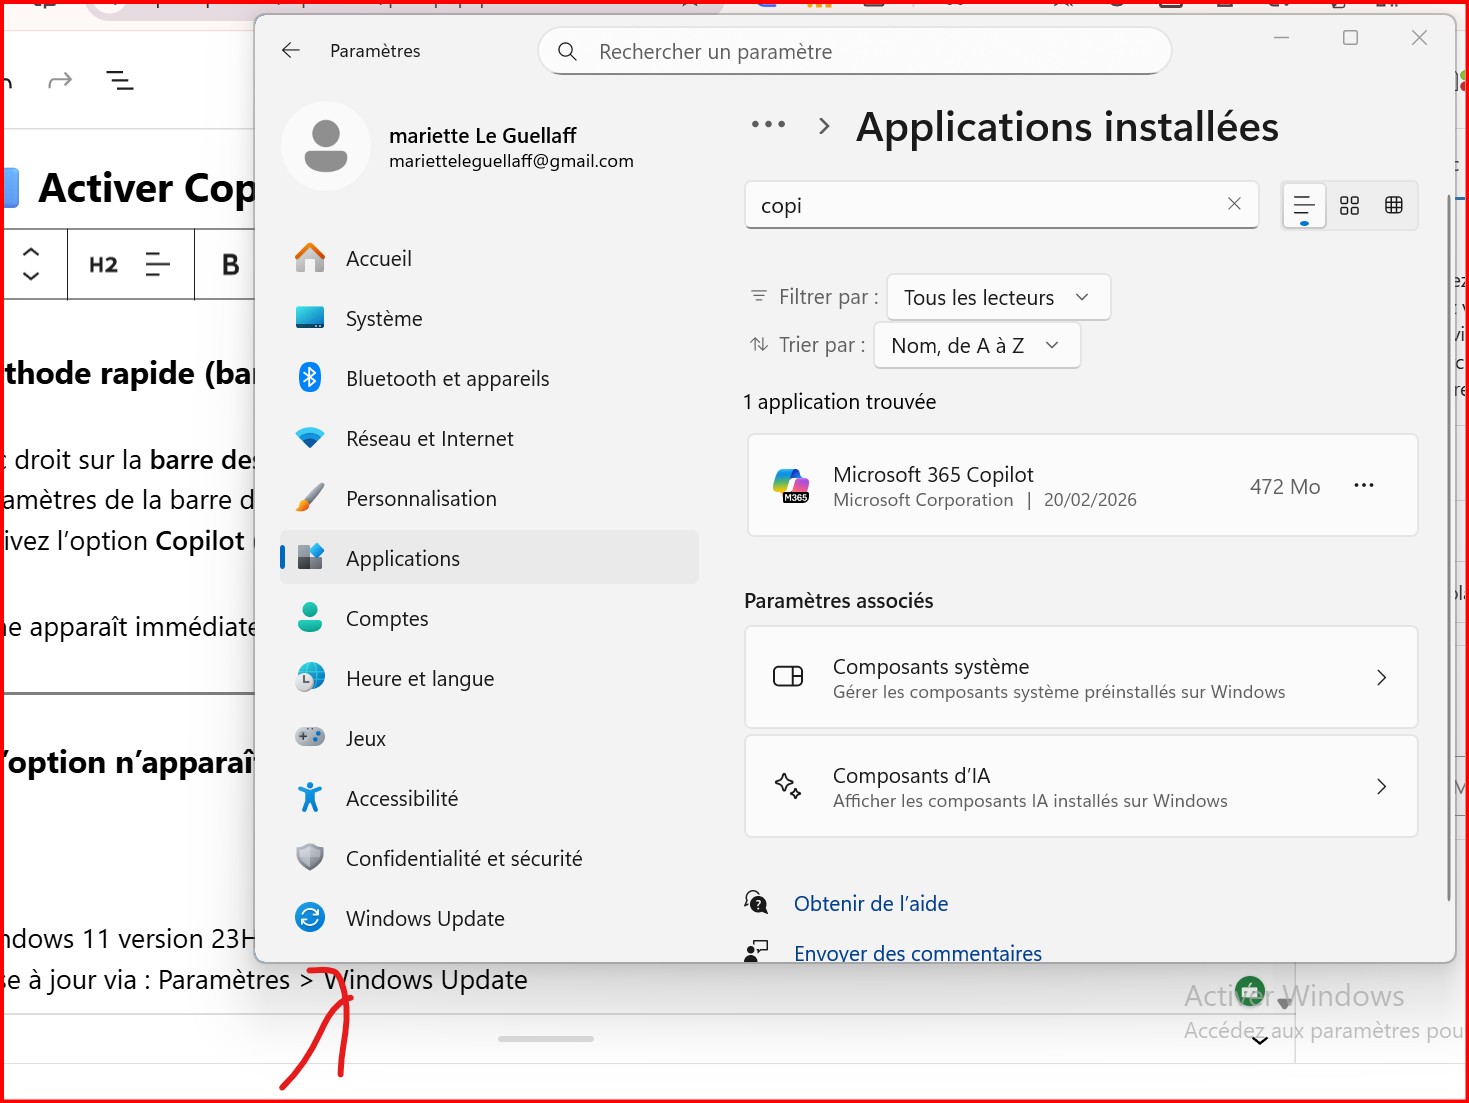Open the 'Tous les lecteurs' filter dropdown

click(997, 298)
